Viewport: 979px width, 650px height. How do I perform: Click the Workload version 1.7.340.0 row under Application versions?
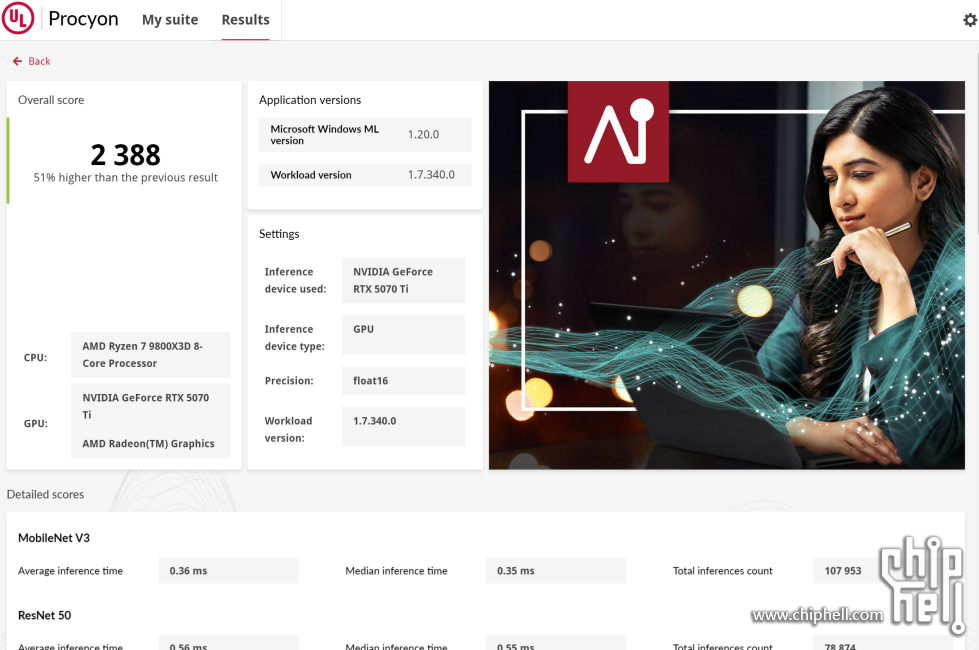365,175
